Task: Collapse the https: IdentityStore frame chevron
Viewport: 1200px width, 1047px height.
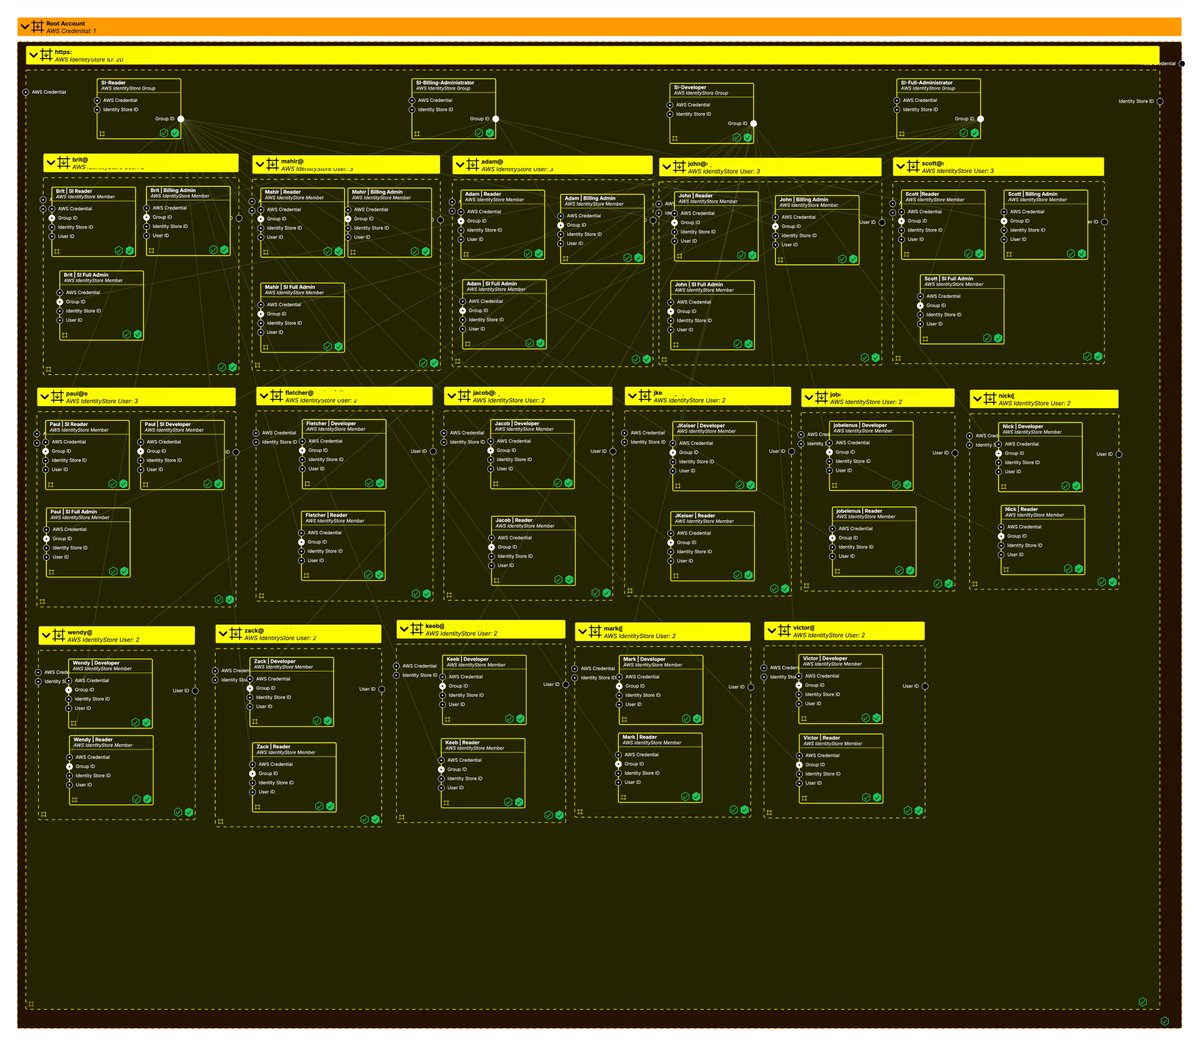Action: pos(33,55)
